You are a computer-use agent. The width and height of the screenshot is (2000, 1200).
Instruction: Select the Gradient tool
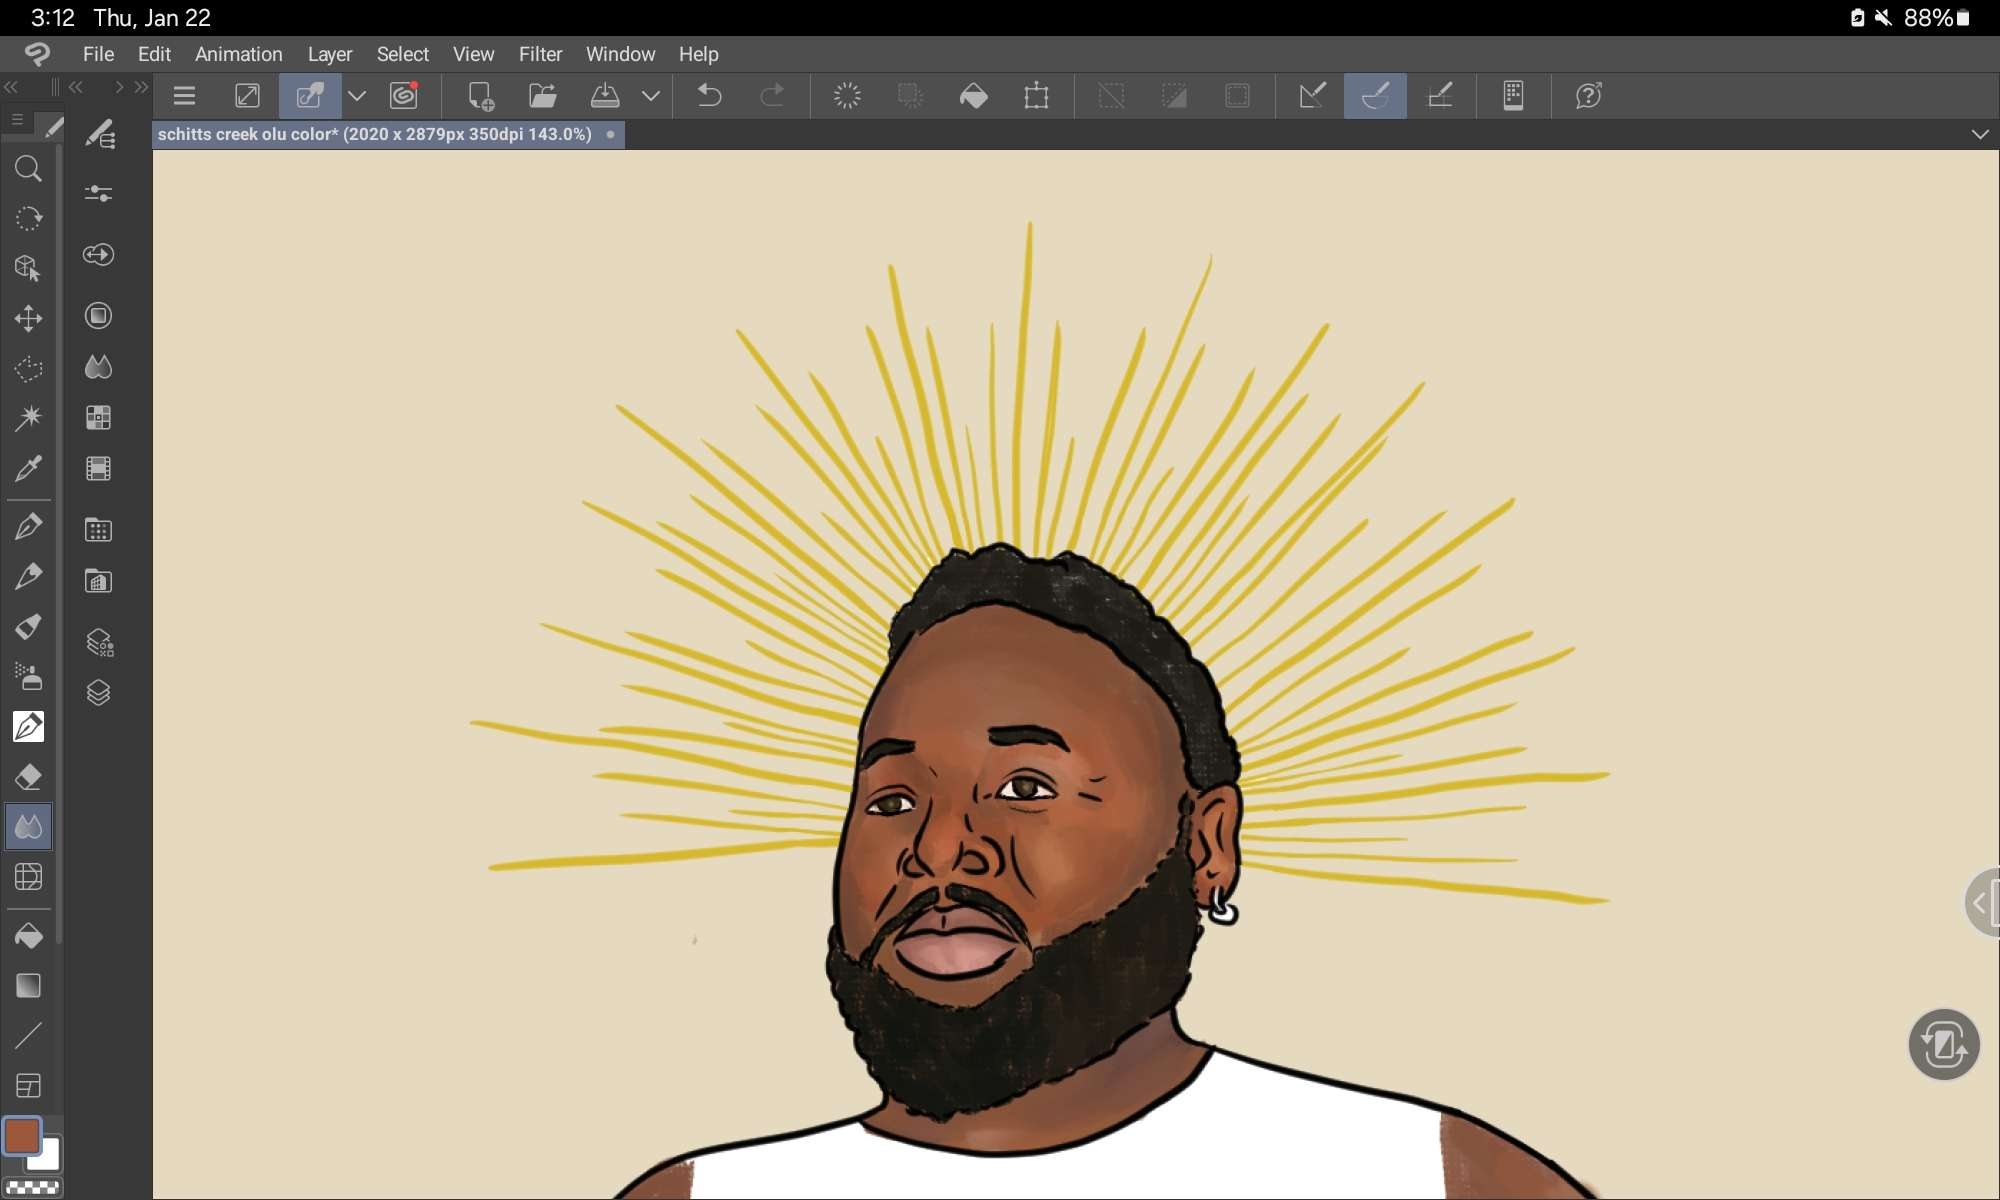(x=28, y=986)
